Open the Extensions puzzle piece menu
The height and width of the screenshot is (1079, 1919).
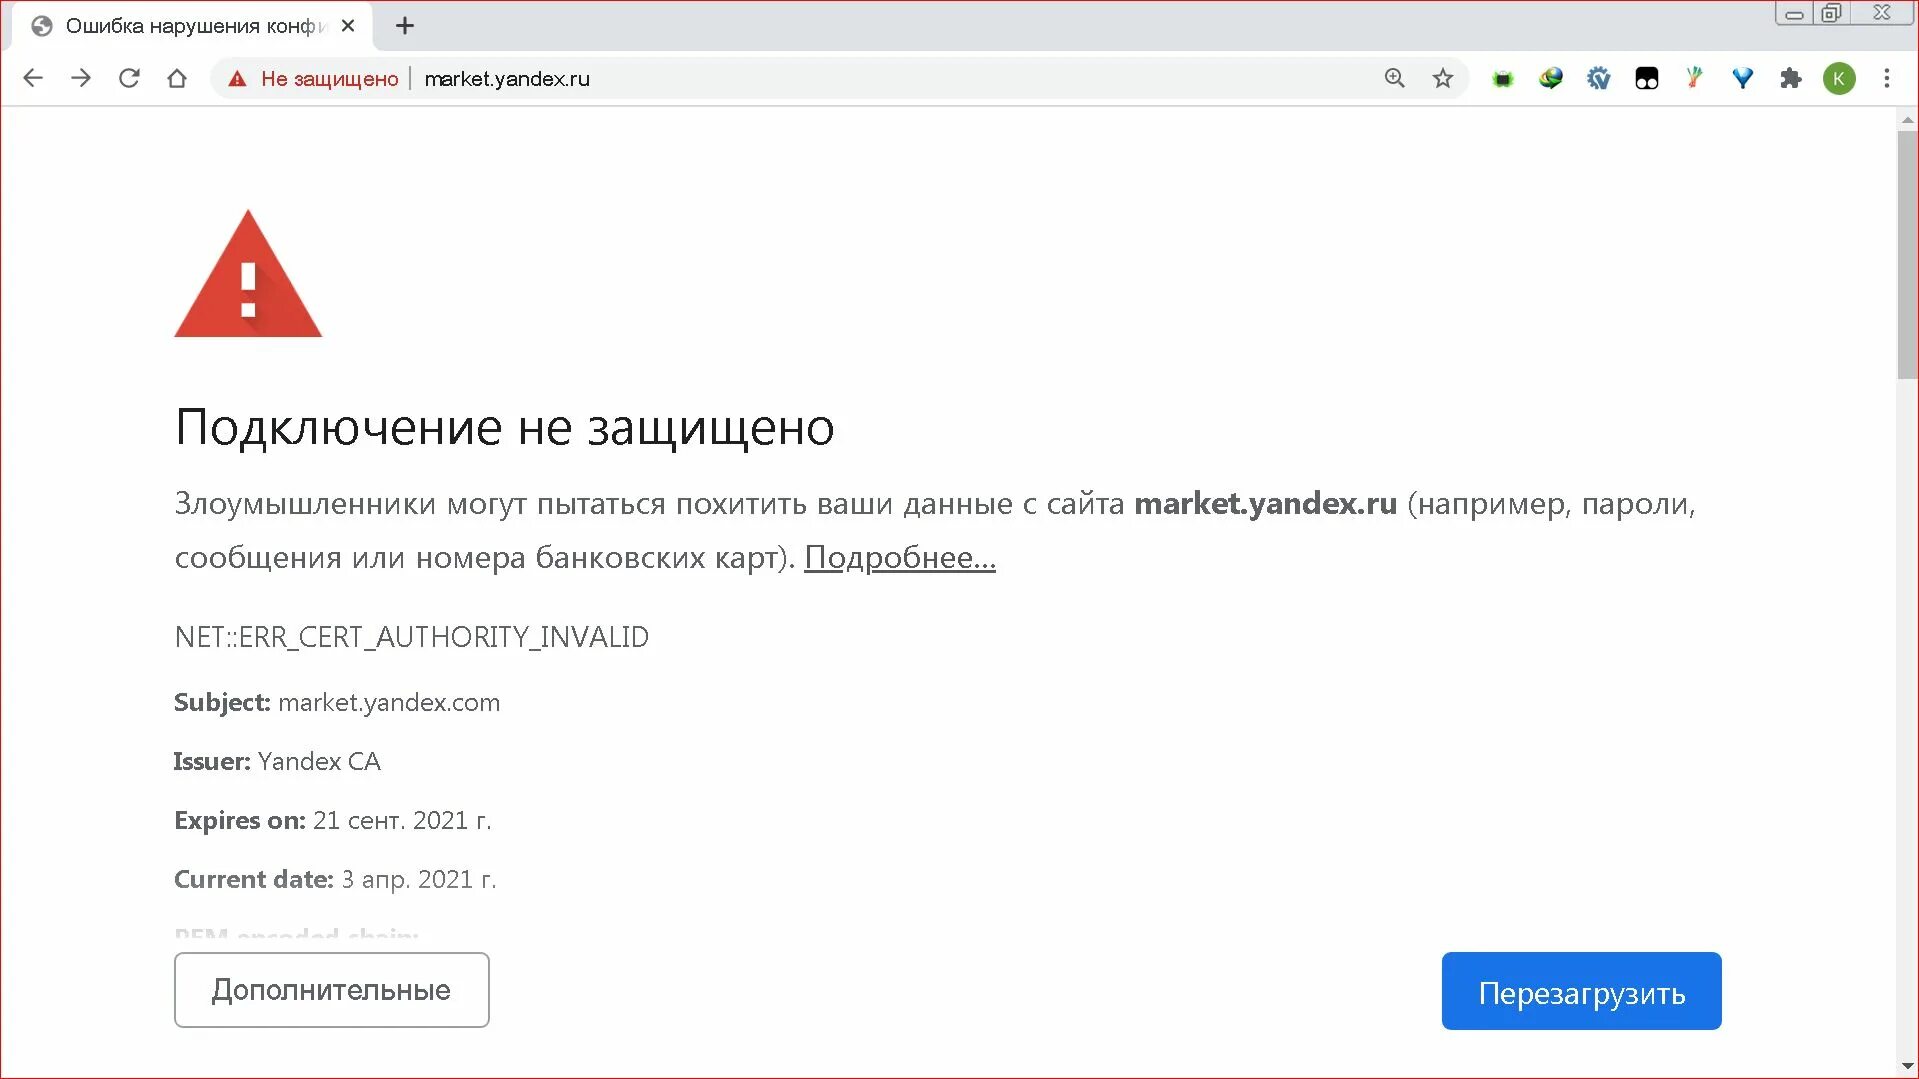pos(1791,78)
